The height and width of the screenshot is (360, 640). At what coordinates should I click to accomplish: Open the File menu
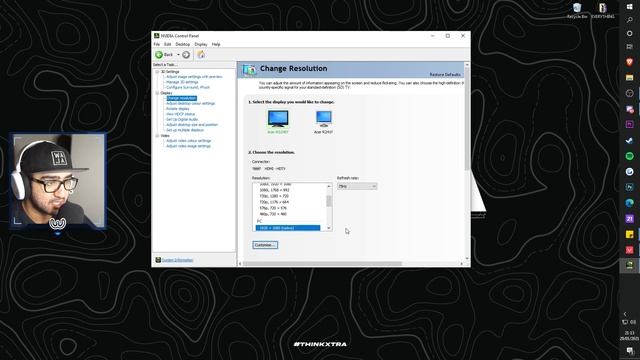click(x=157, y=44)
